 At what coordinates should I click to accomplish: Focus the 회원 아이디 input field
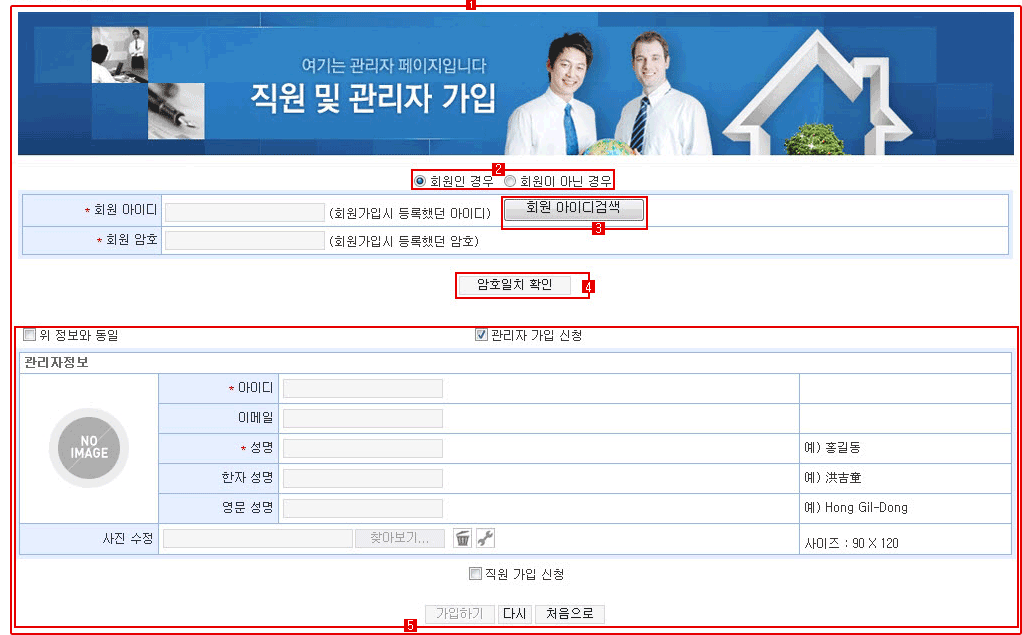pos(244,212)
